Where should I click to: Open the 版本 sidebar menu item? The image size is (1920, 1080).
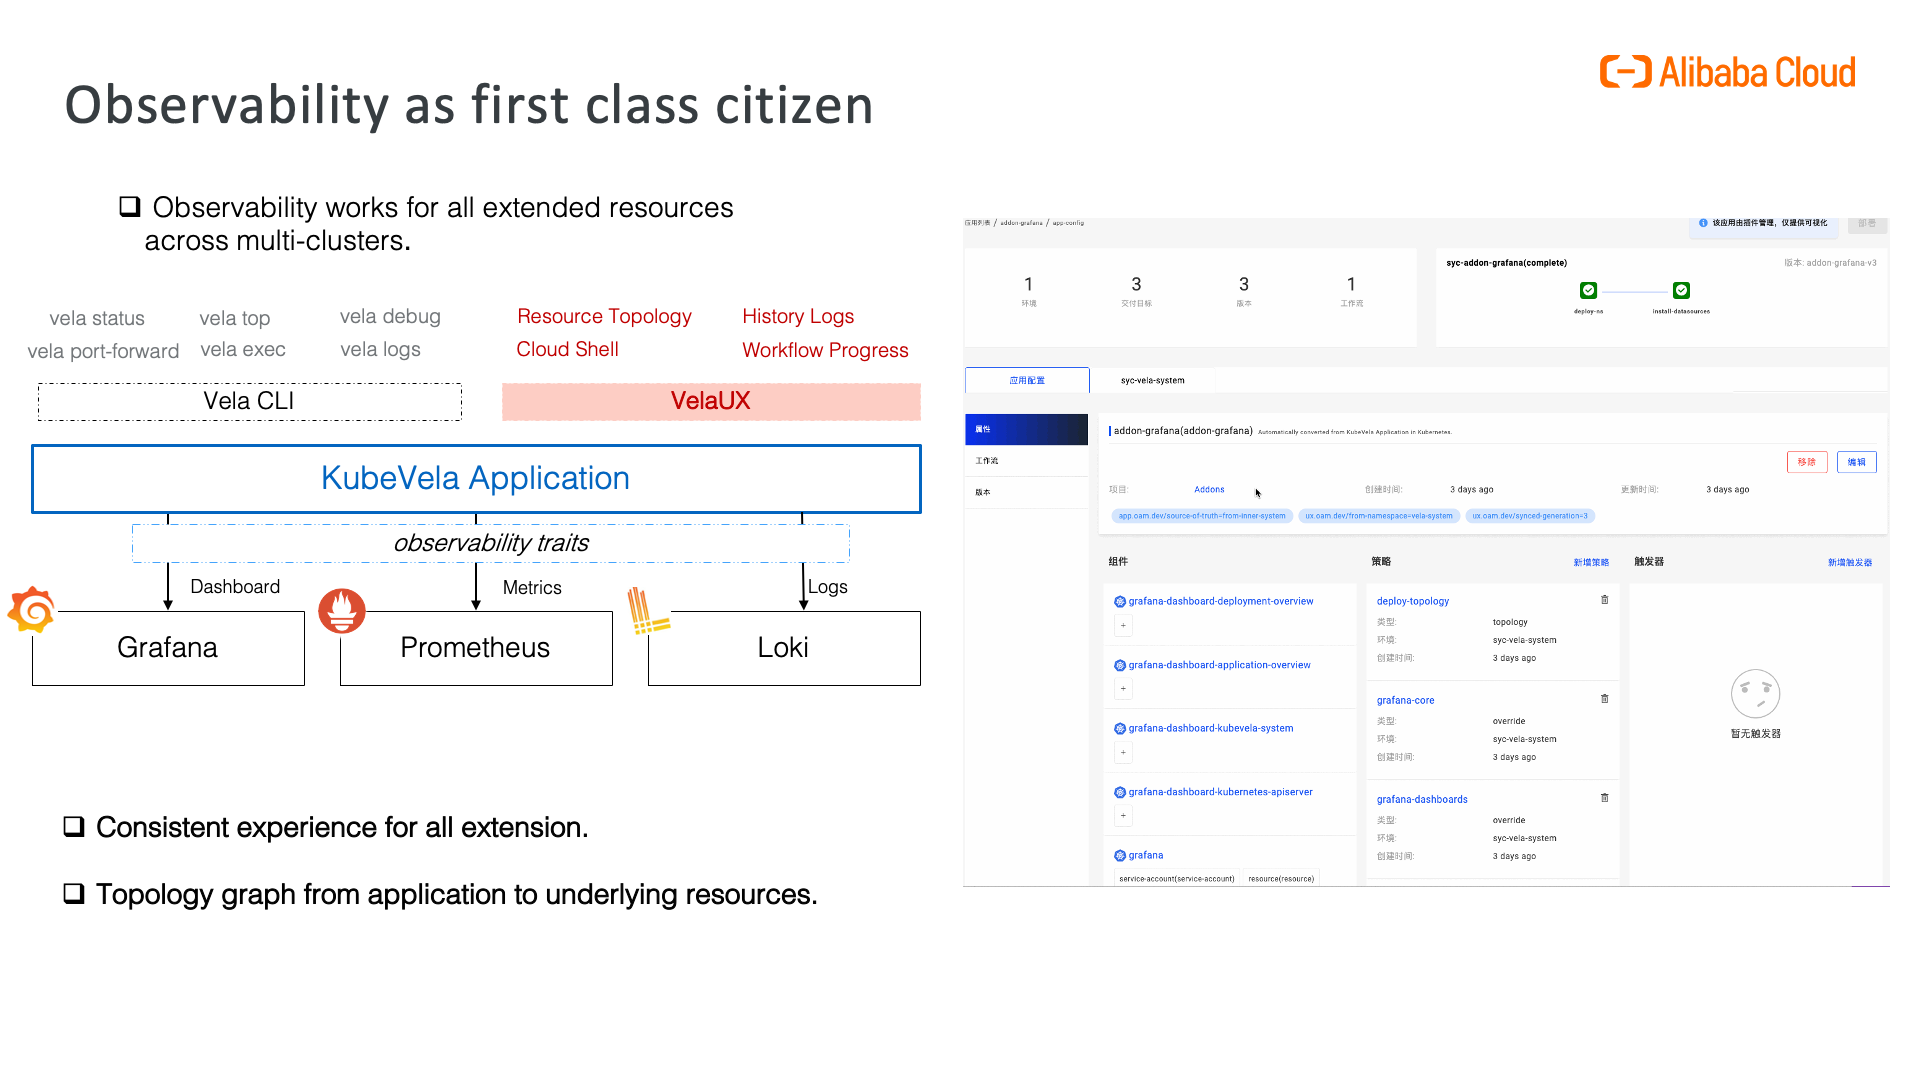[1026, 493]
